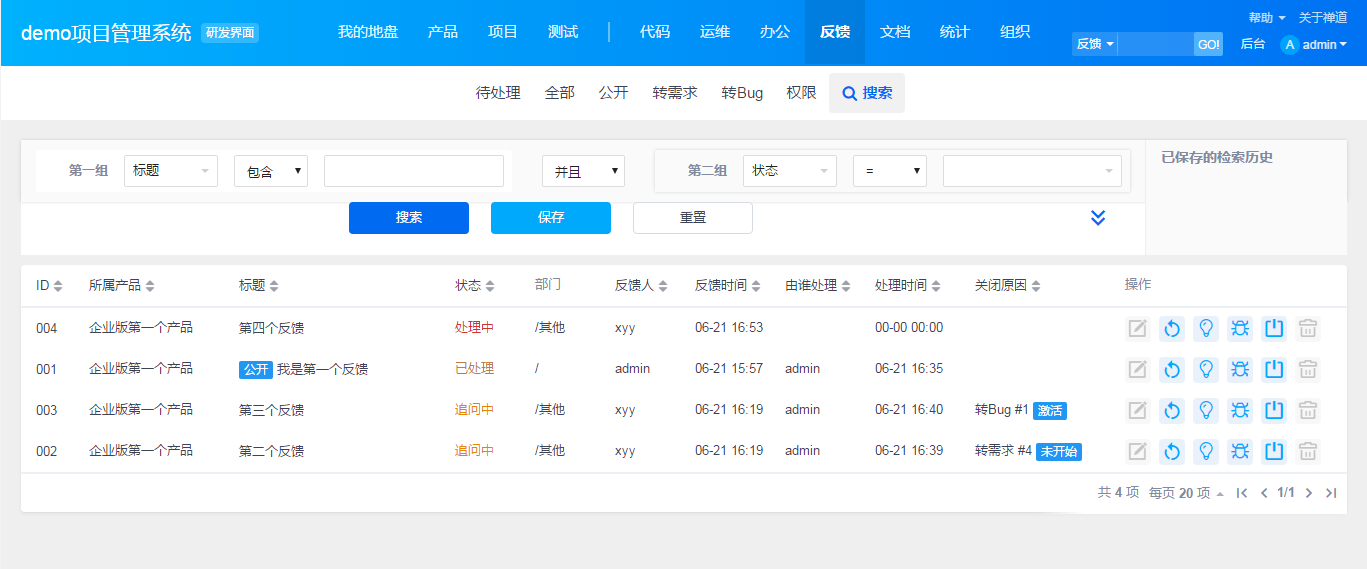Viewport: 1367px width, 569px height.
Task: Open 我的地盘 in top navigation
Action: click(368, 32)
